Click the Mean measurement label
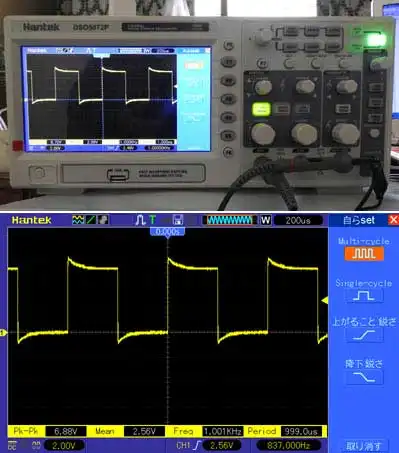Image resolution: width=399 pixels, height=453 pixels. pos(105,431)
